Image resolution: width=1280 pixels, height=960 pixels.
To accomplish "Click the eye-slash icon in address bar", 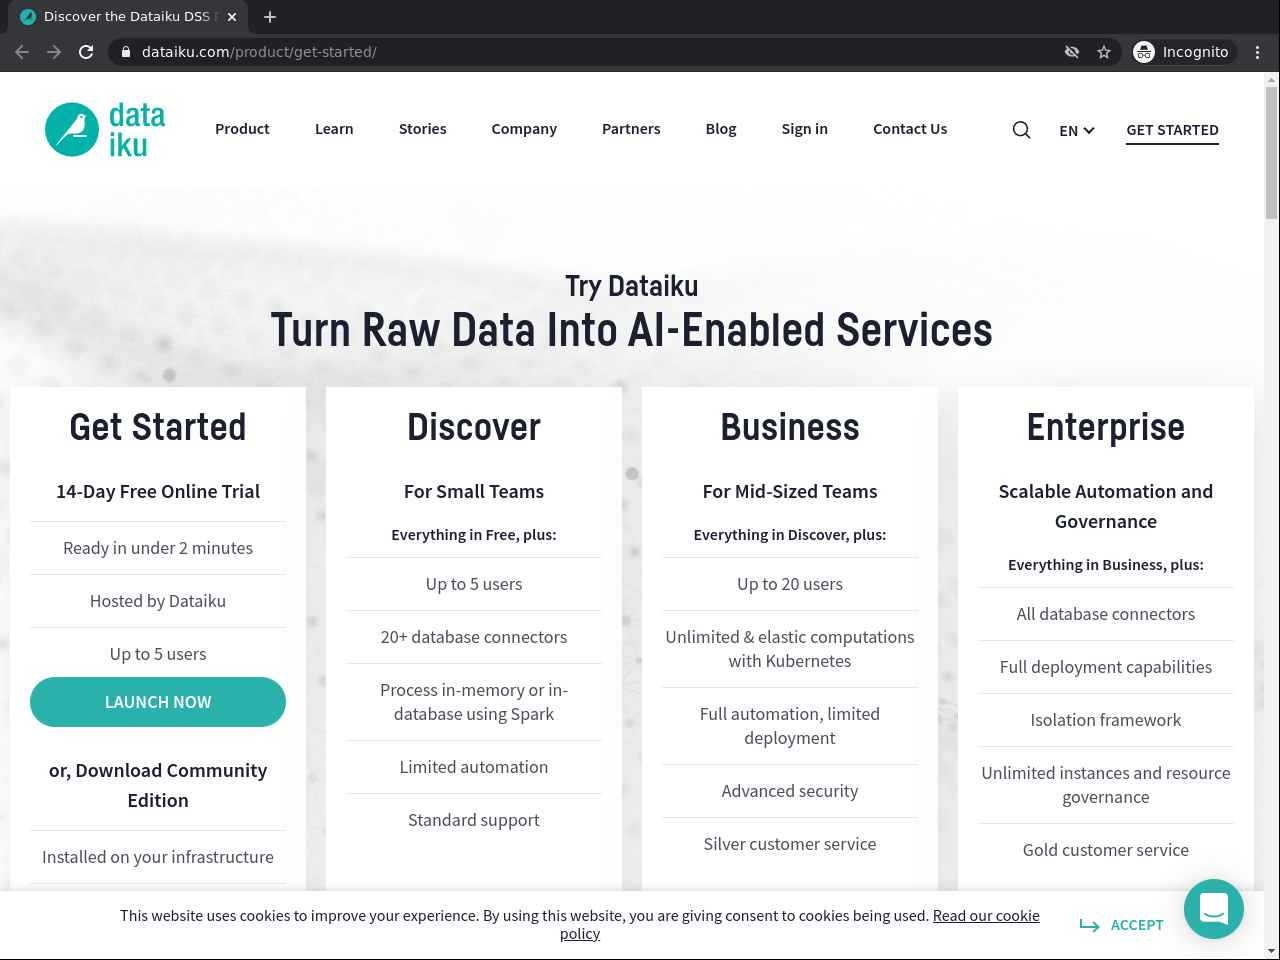I will click(x=1071, y=51).
